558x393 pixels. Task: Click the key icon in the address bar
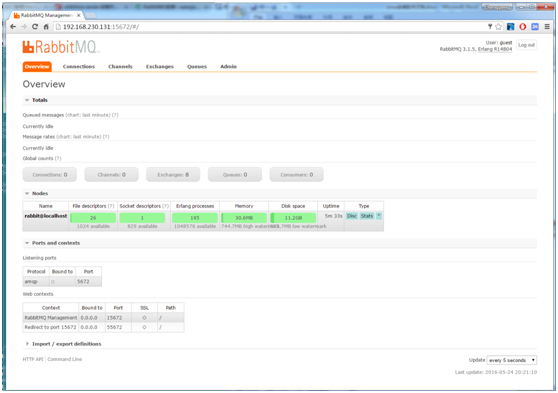490,26
